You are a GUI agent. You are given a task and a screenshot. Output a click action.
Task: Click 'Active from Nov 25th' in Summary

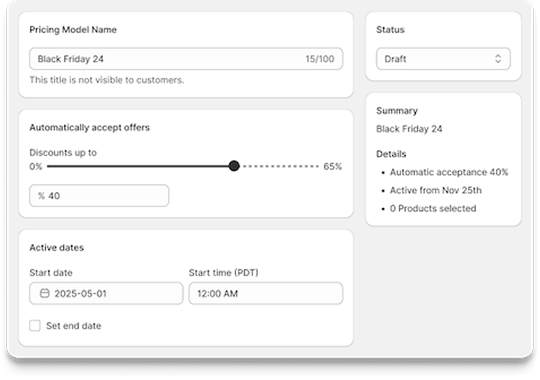(x=436, y=190)
